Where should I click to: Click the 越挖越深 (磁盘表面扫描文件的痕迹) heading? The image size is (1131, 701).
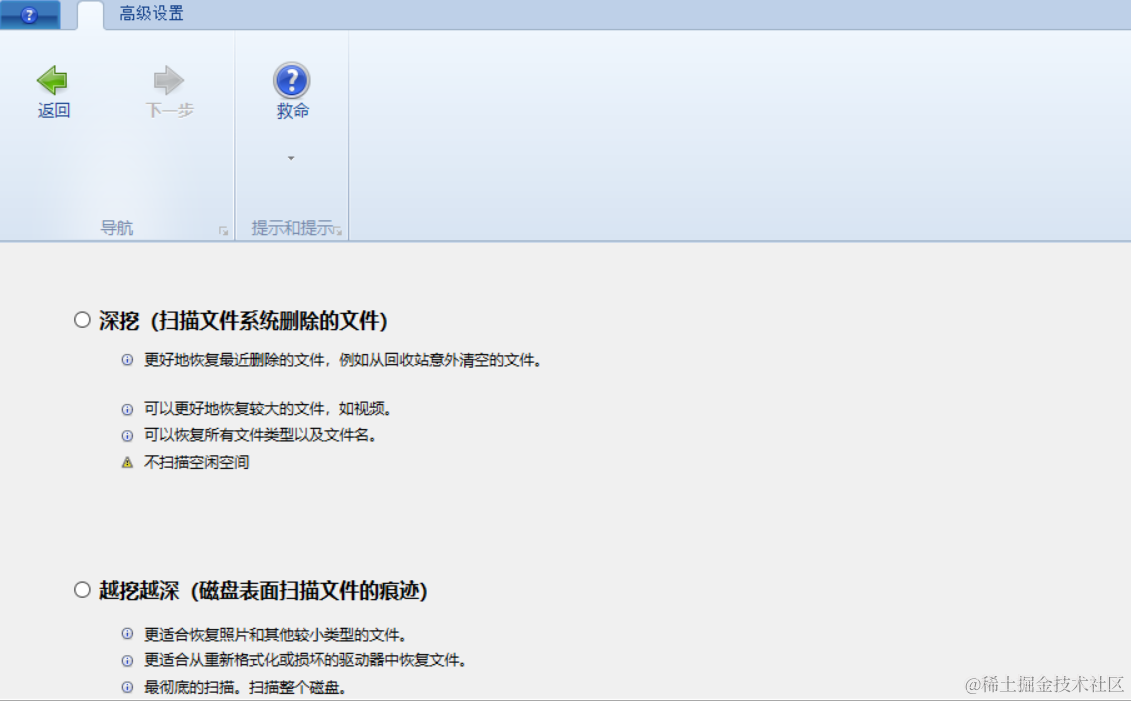263,591
